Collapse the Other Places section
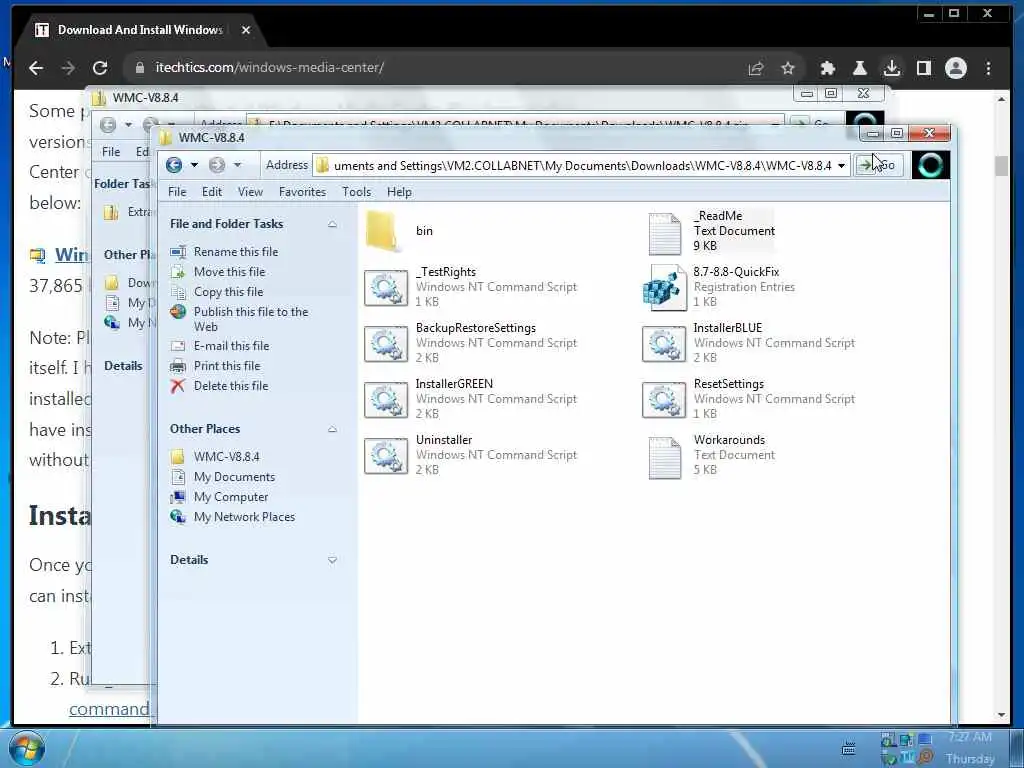 pyautogui.click(x=332, y=429)
